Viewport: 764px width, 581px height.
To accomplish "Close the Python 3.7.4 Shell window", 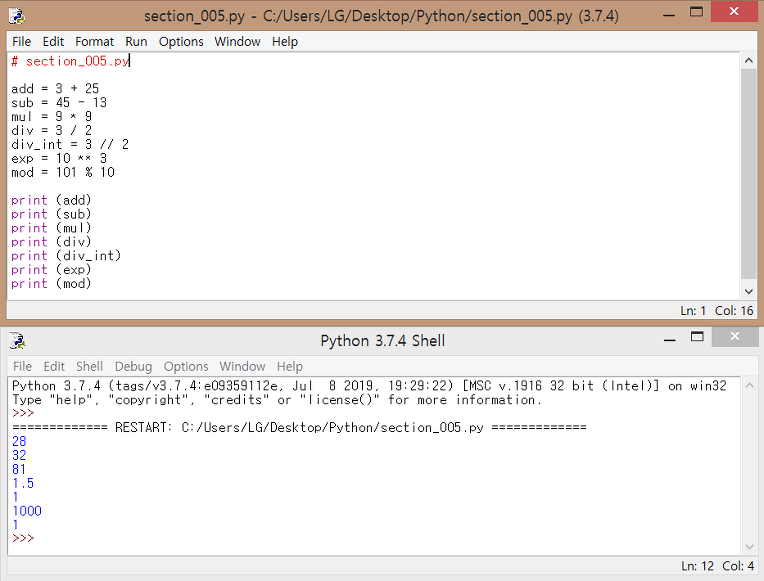I will tap(735, 336).
